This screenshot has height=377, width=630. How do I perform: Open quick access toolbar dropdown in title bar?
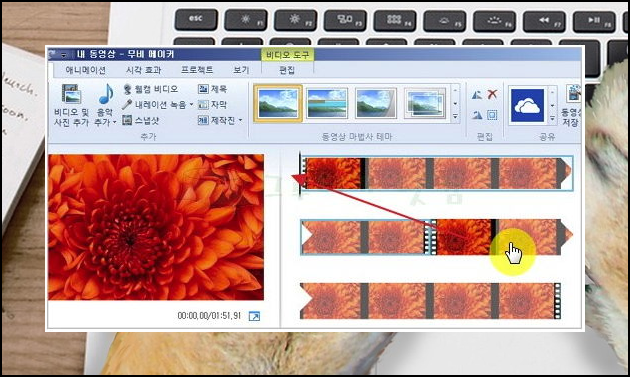click(x=64, y=55)
